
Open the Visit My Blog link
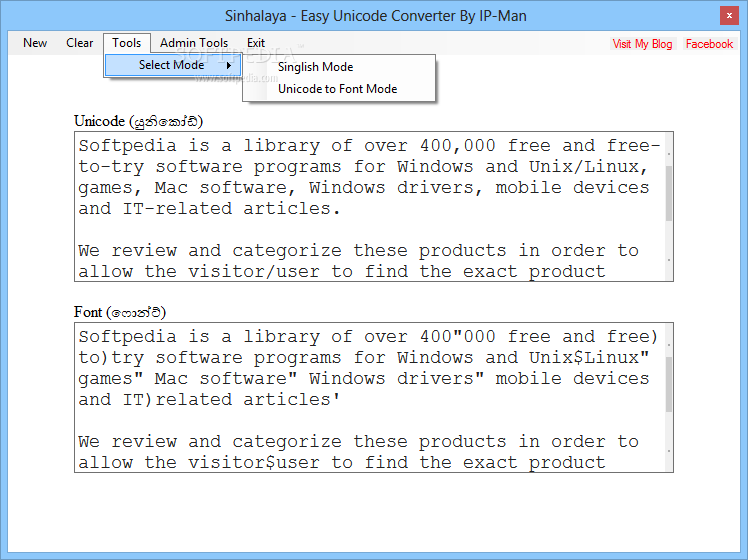click(642, 44)
